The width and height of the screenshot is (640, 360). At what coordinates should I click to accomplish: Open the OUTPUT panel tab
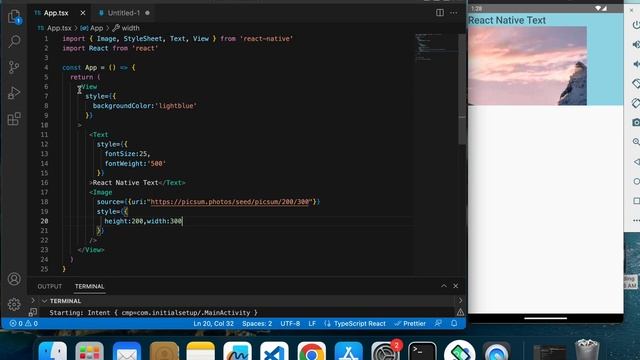point(49,287)
